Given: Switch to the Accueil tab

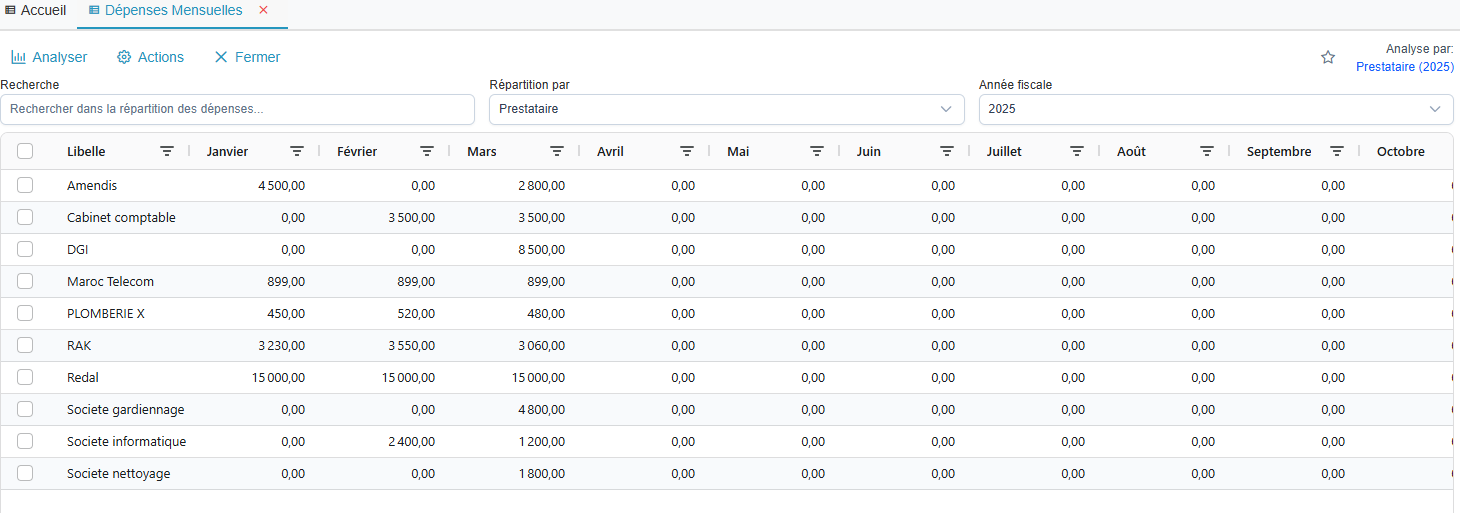Looking at the screenshot, I should tap(35, 10).
